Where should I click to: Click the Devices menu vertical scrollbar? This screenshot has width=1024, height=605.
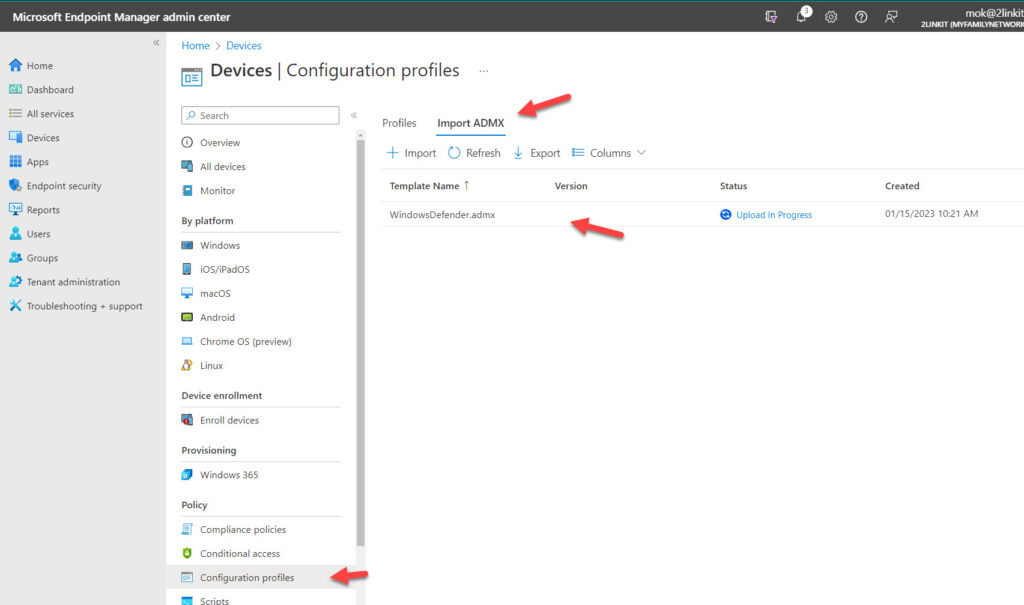360,343
